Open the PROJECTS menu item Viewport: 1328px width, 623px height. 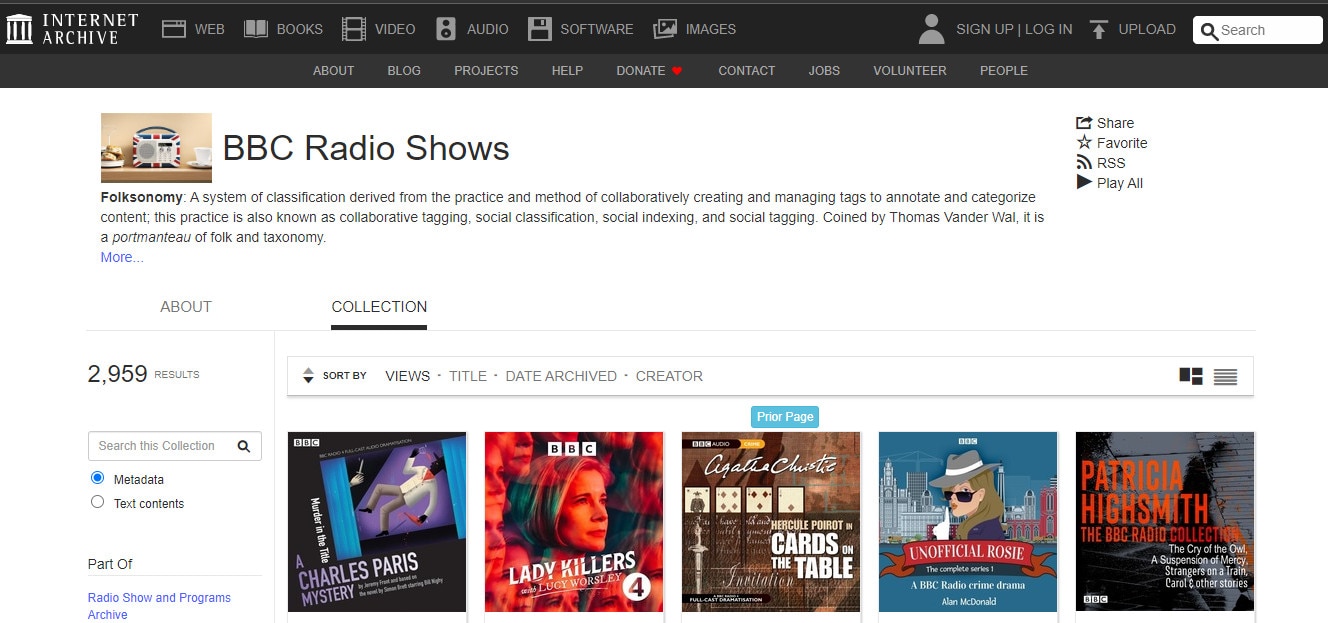(486, 71)
